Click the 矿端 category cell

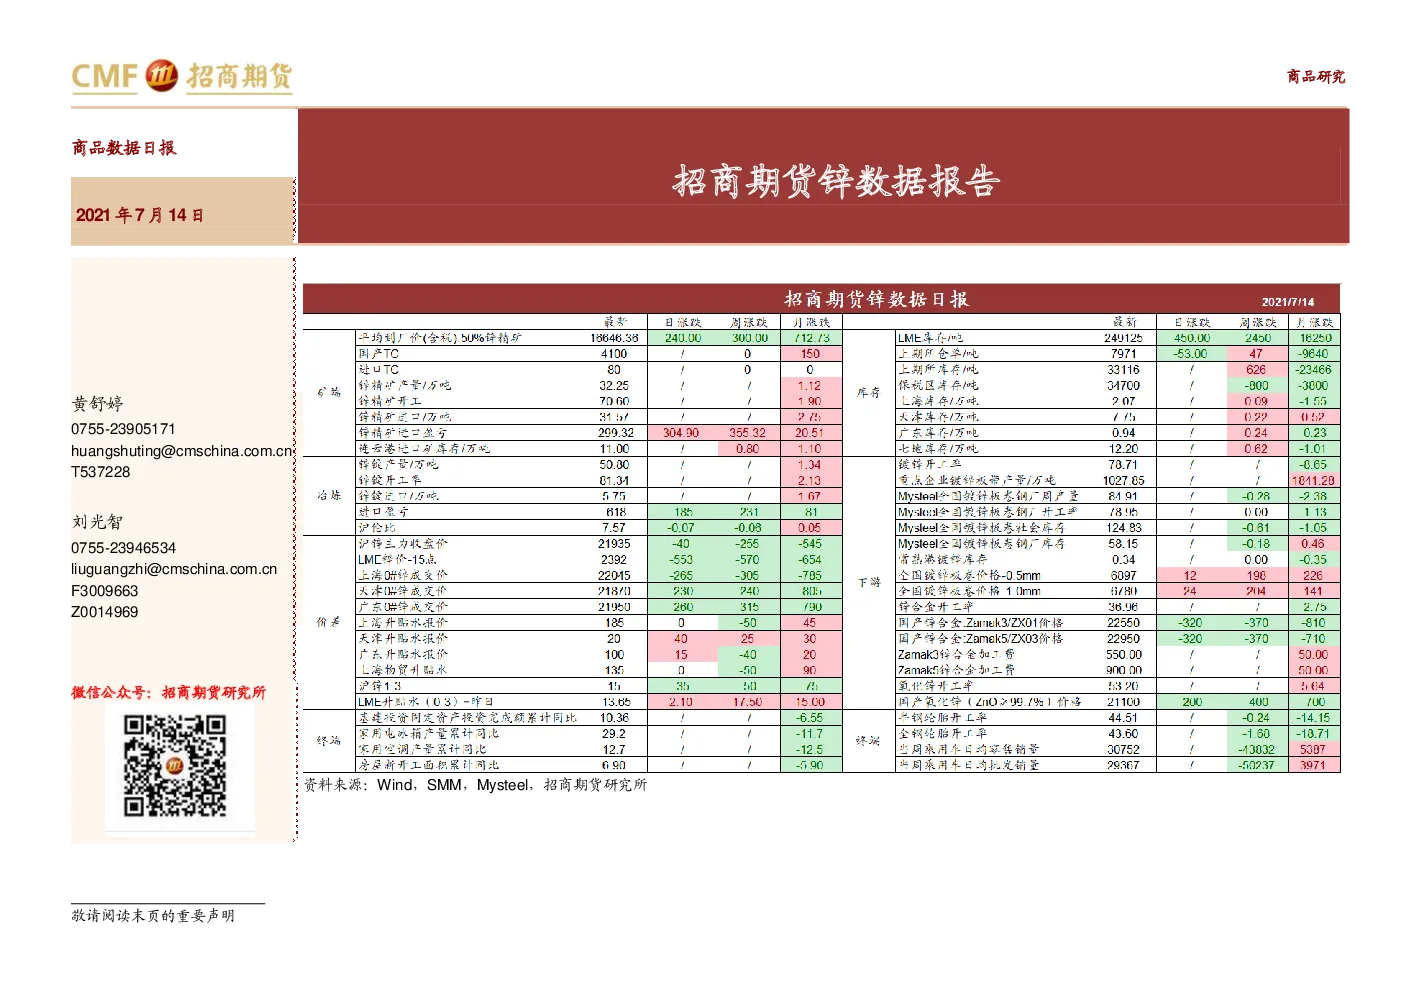click(329, 392)
